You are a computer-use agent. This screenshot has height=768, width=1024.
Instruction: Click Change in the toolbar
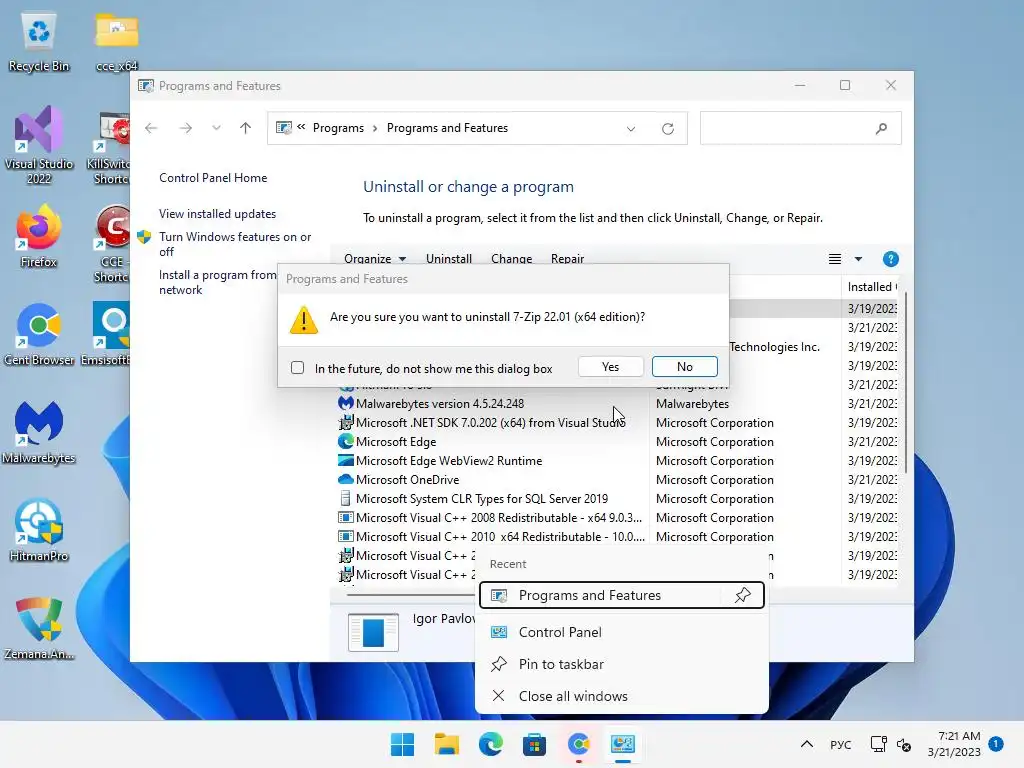[x=511, y=259]
